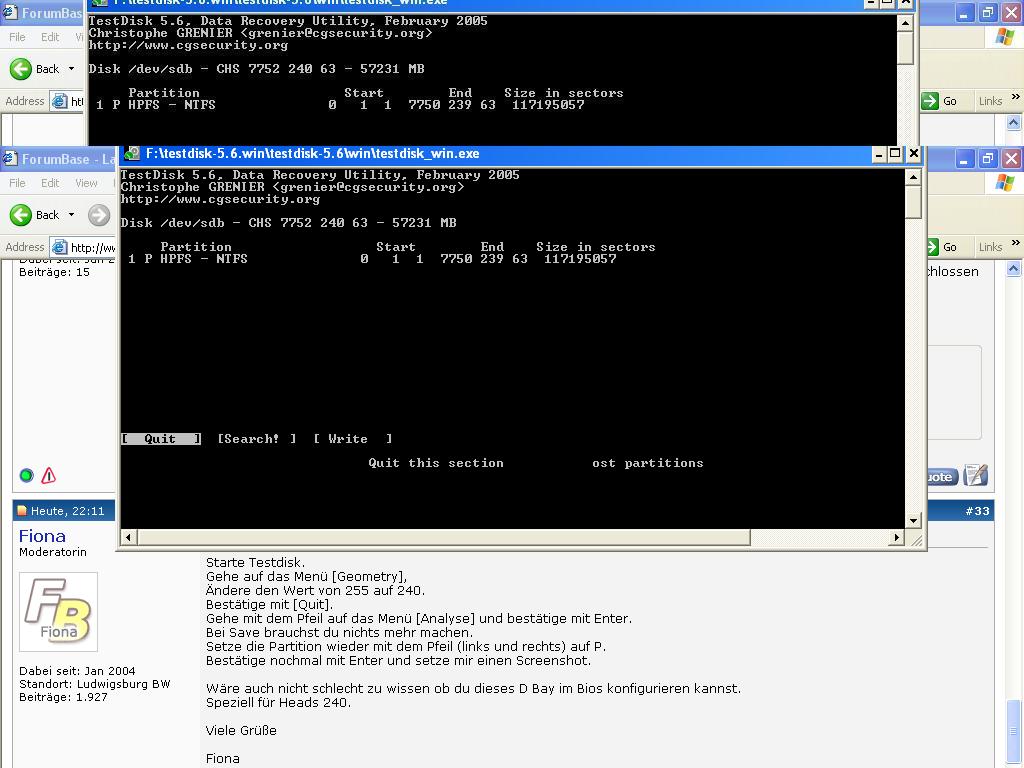
Task: Open Edit menu in the upper ForumBase browser
Action: tap(50, 37)
